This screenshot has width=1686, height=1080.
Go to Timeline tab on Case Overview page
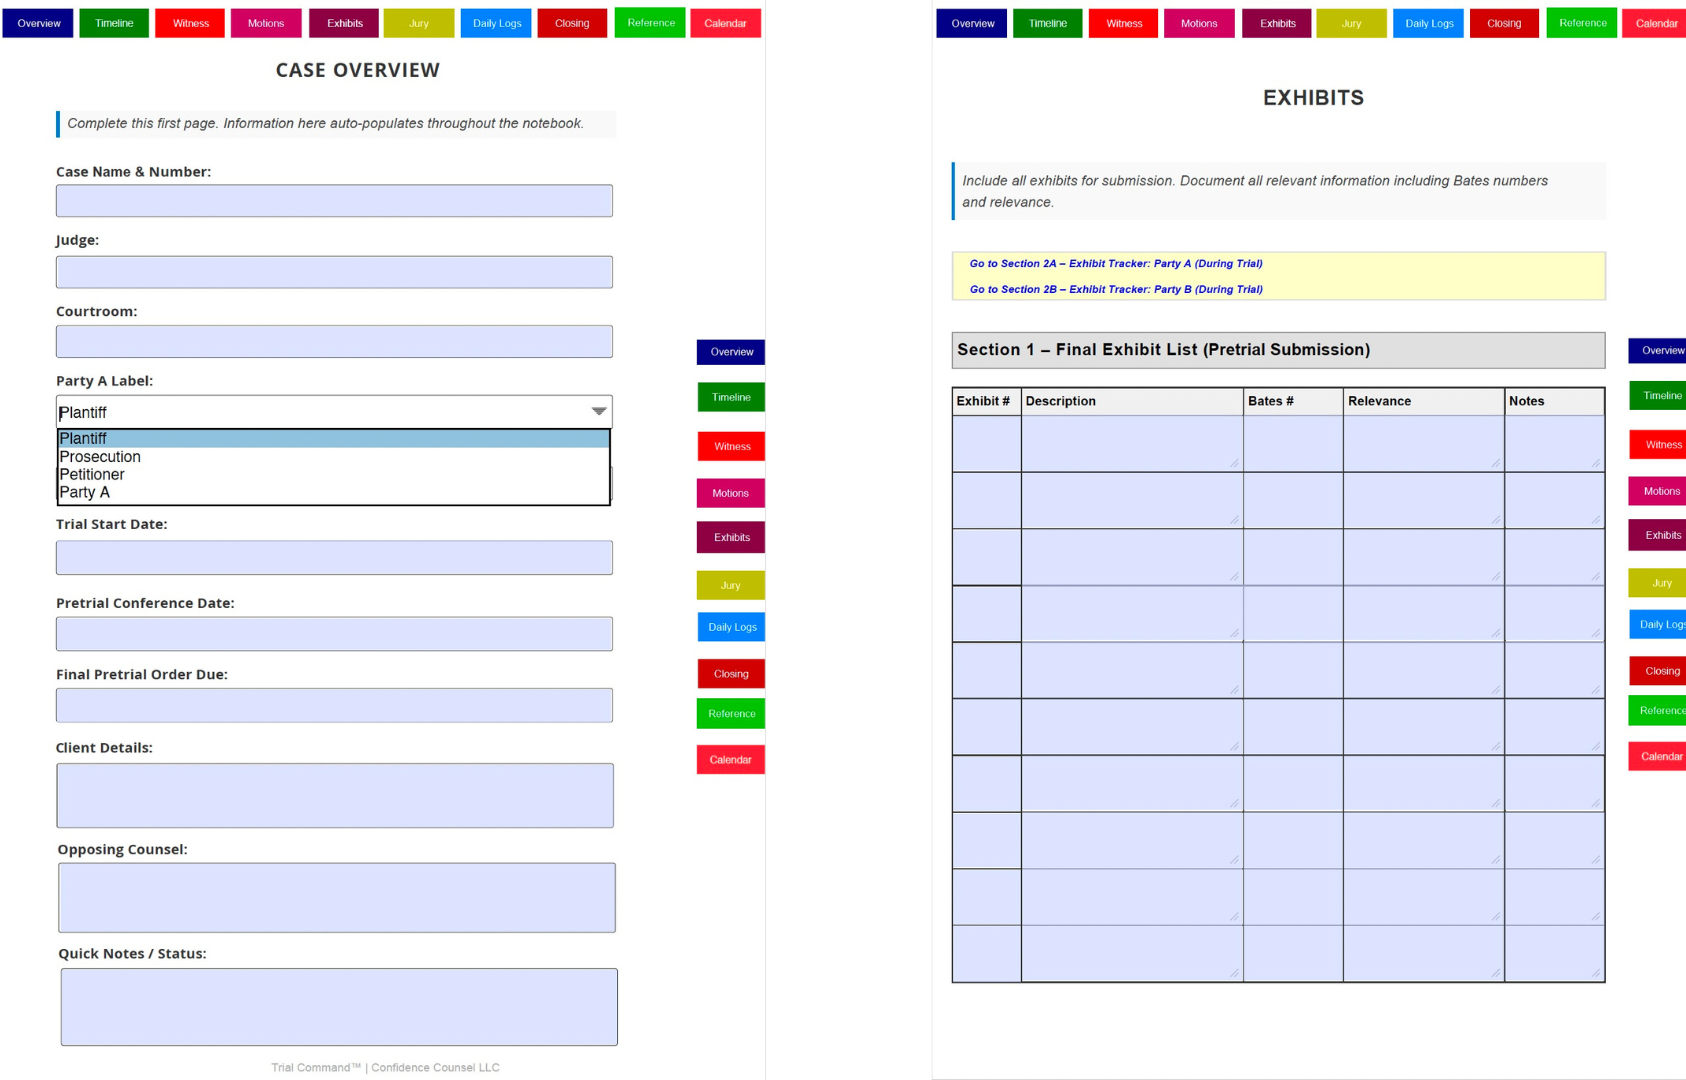tap(114, 23)
